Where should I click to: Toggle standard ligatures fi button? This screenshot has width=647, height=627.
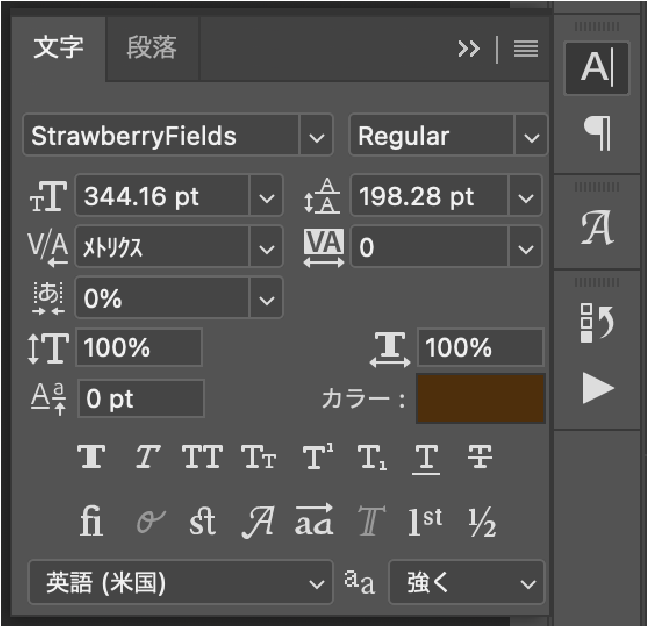91,521
